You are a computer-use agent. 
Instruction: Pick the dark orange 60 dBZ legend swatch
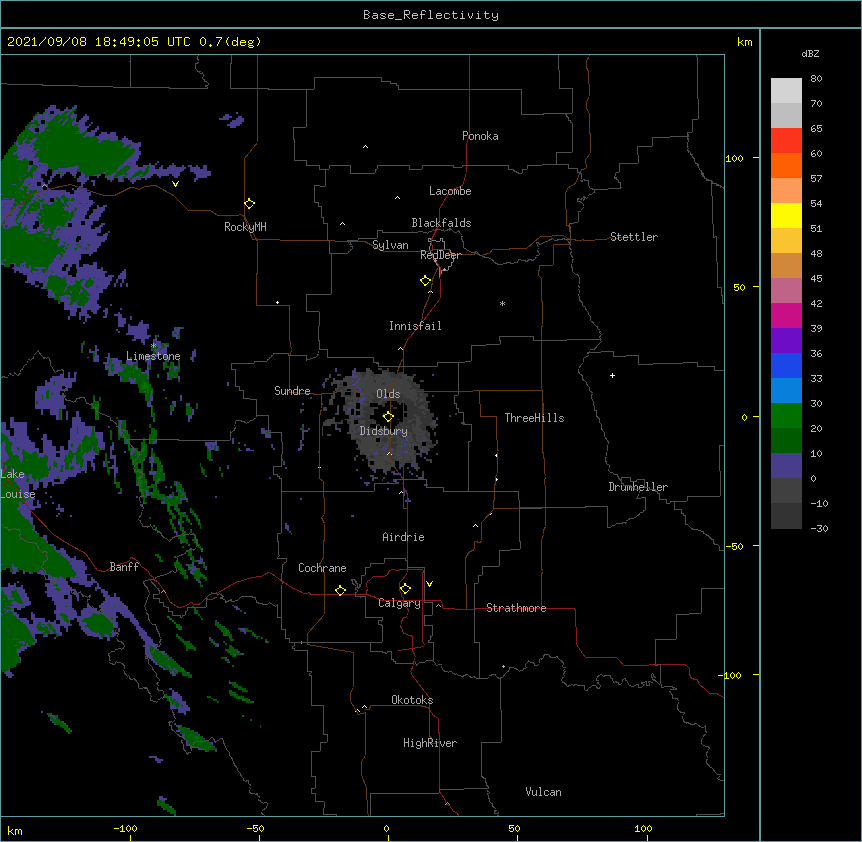click(x=786, y=165)
